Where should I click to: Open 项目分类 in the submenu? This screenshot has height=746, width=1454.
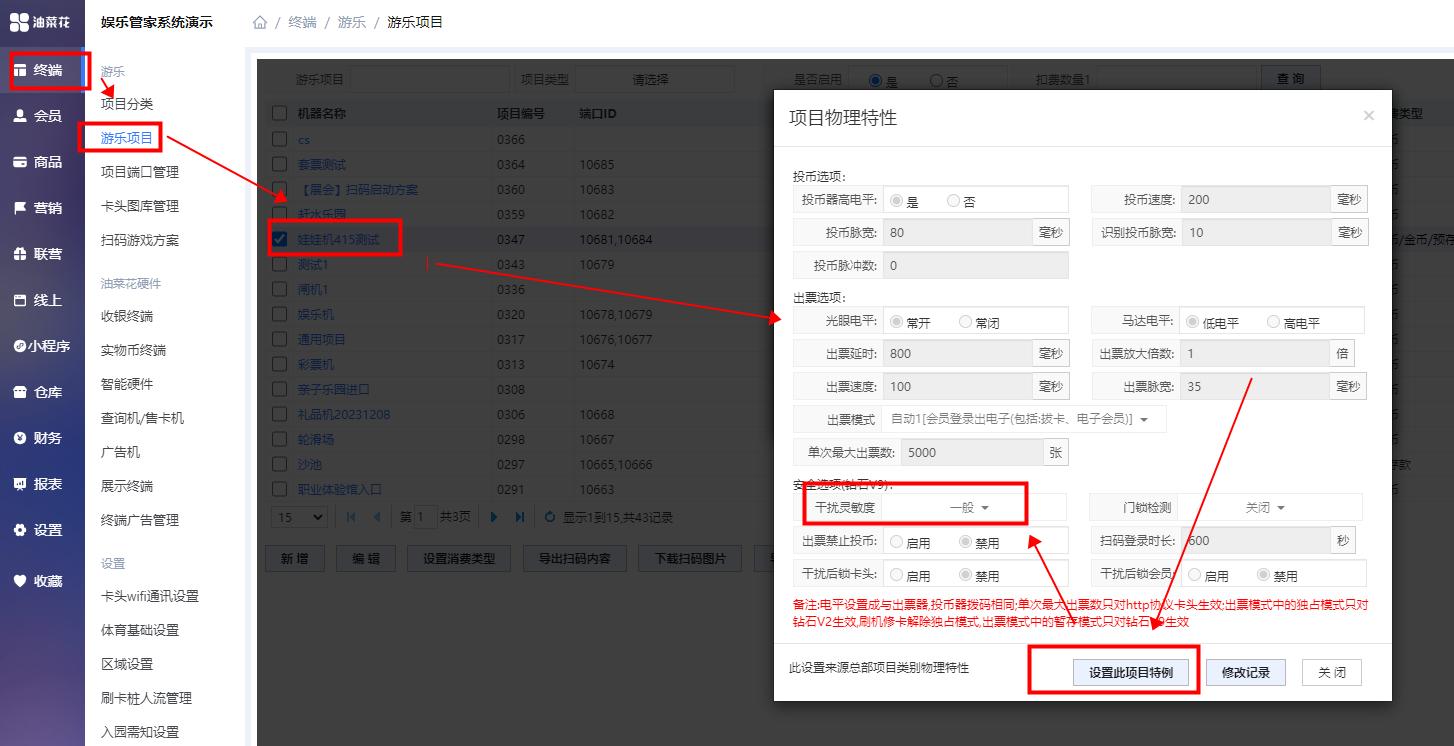point(127,104)
